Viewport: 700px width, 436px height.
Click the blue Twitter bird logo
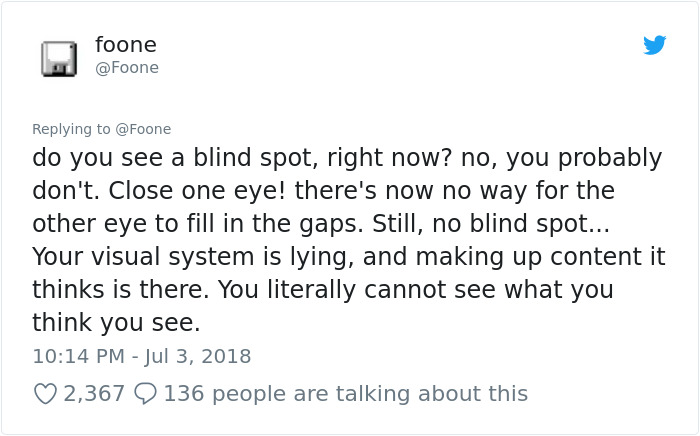(x=654, y=45)
